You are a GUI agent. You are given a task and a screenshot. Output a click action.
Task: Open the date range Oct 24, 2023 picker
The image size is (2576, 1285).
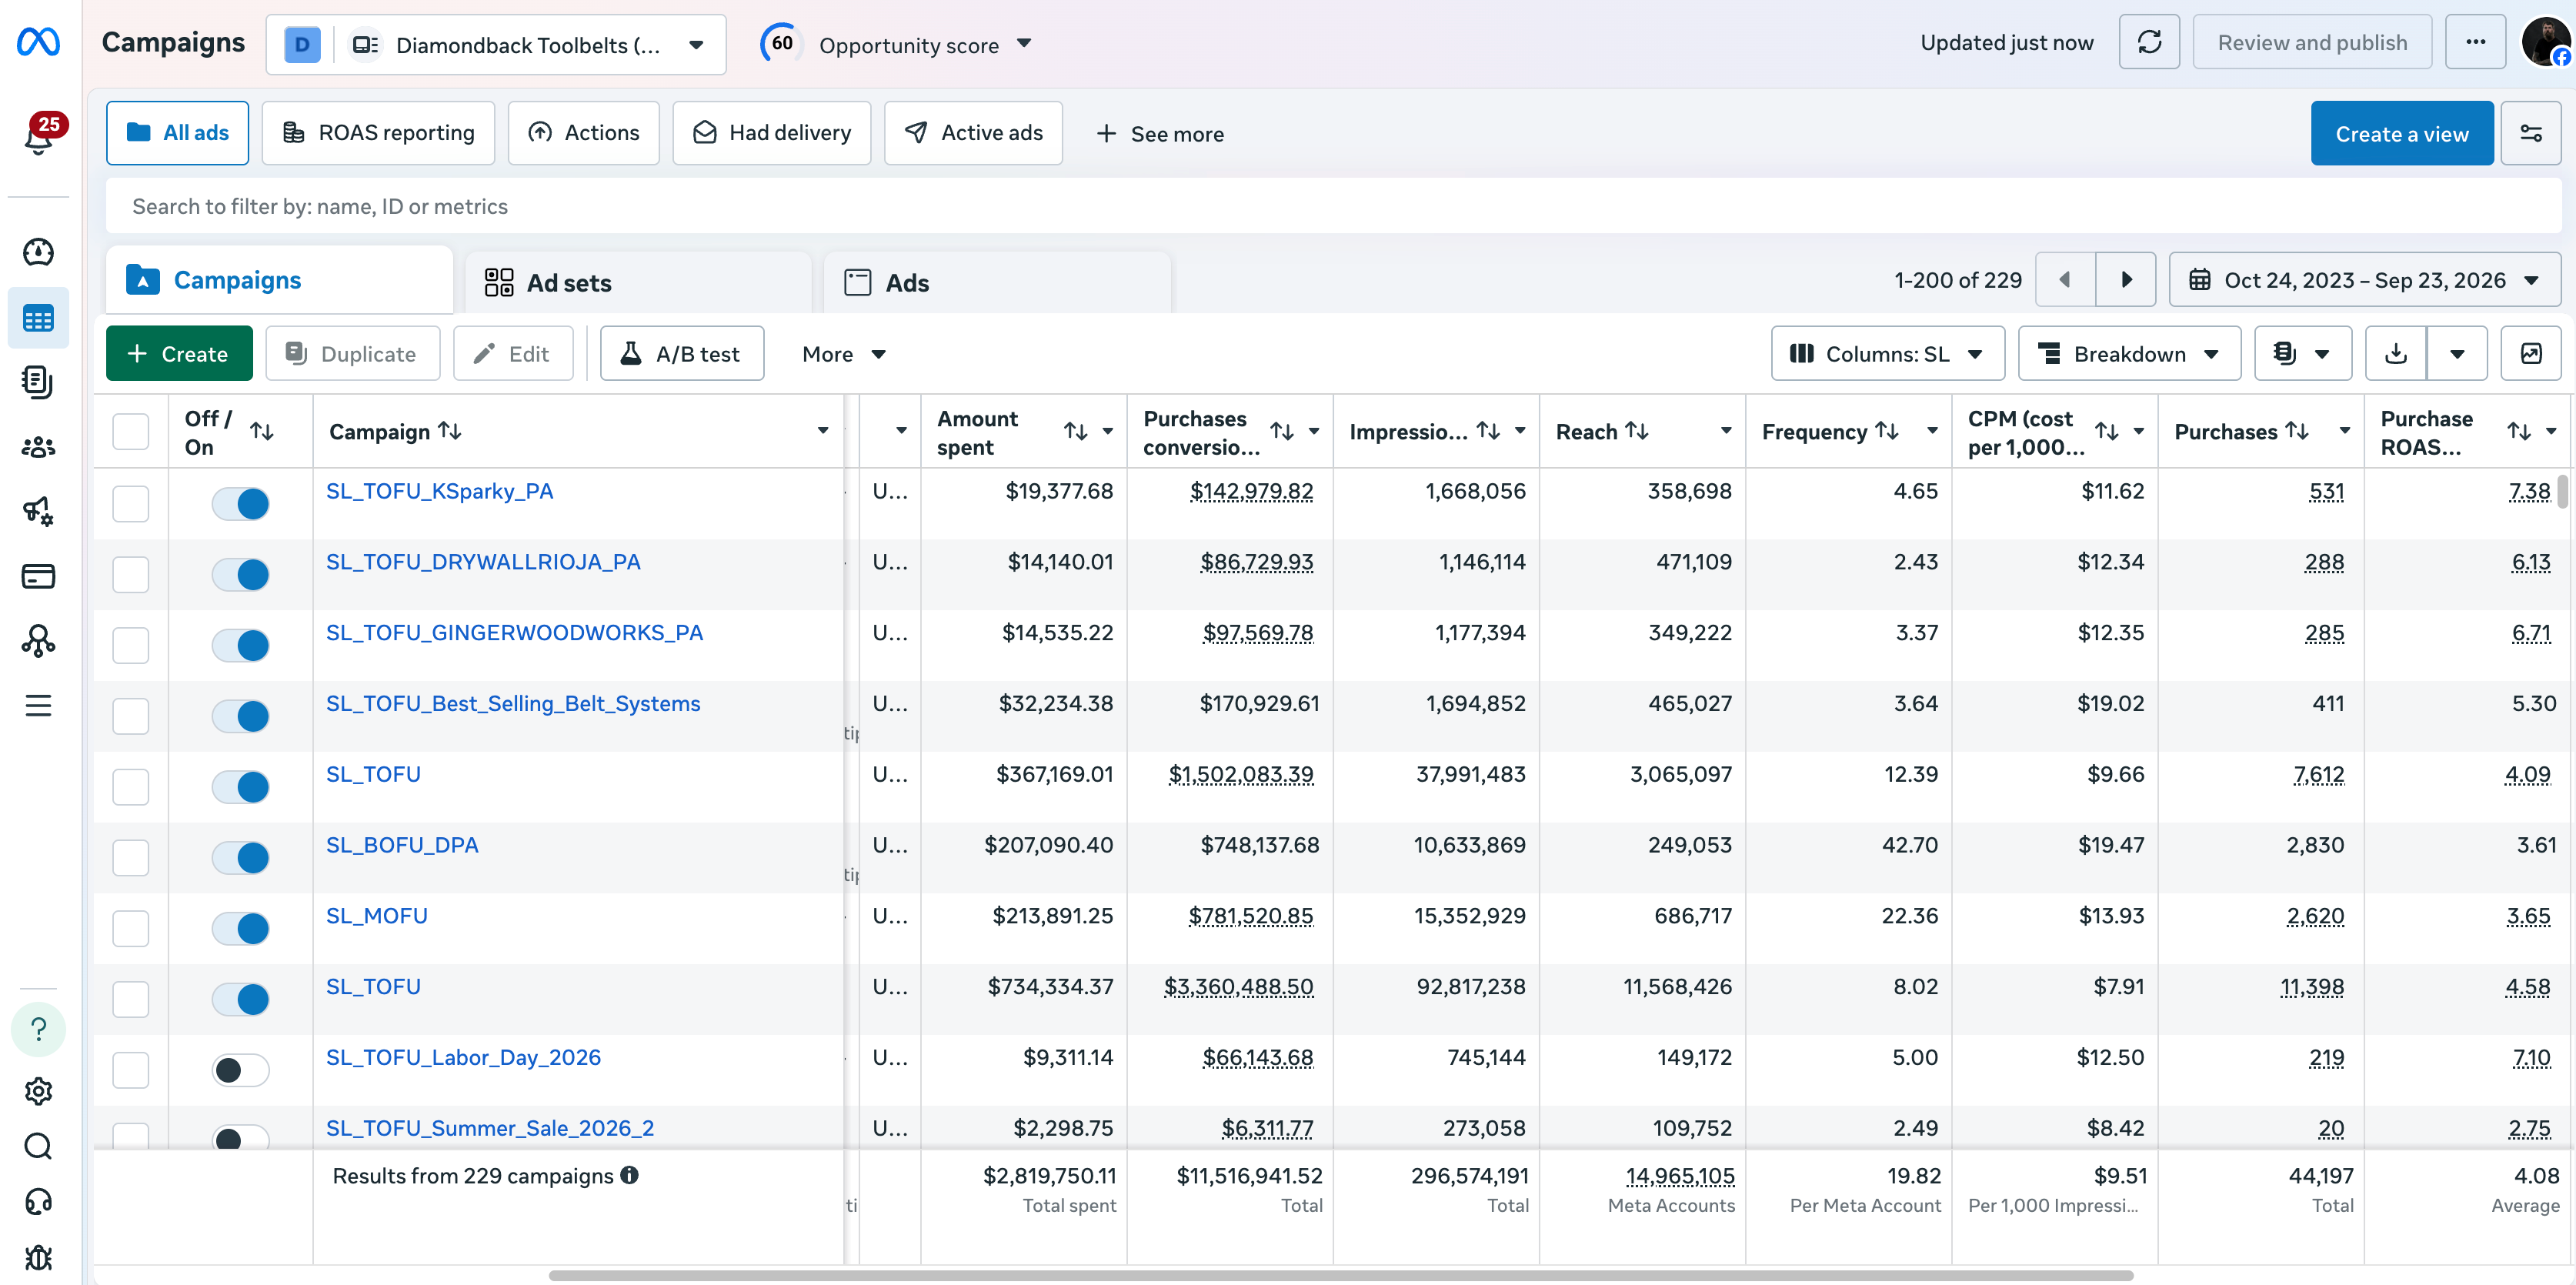[2364, 280]
